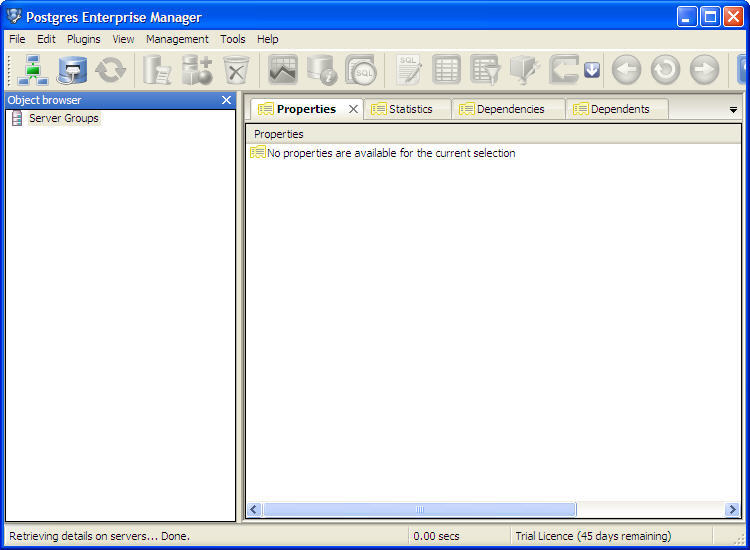This screenshot has height=550, width=750.
Task: Open the Help menu
Action: pos(268,39)
